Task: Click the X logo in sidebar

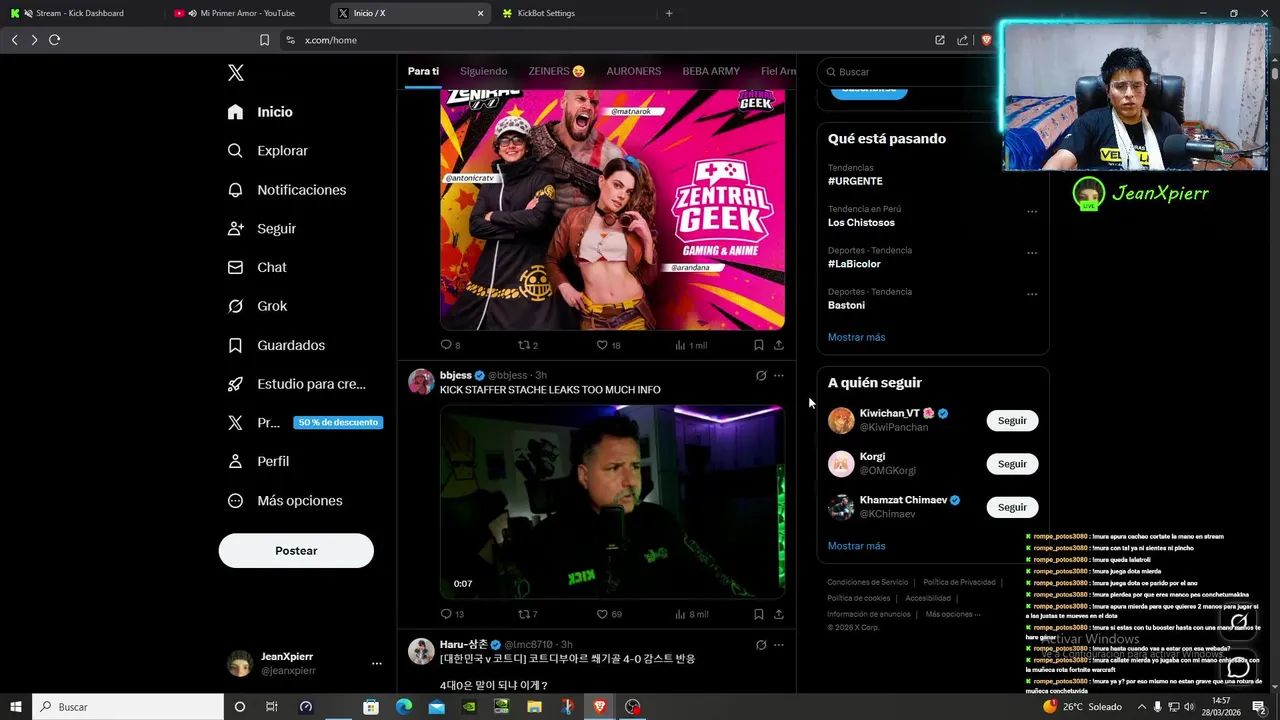Action: coord(236,73)
